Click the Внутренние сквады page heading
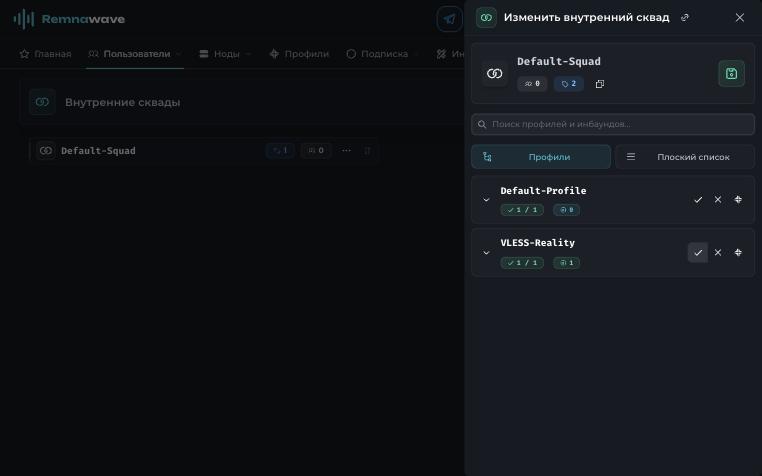 coord(122,103)
